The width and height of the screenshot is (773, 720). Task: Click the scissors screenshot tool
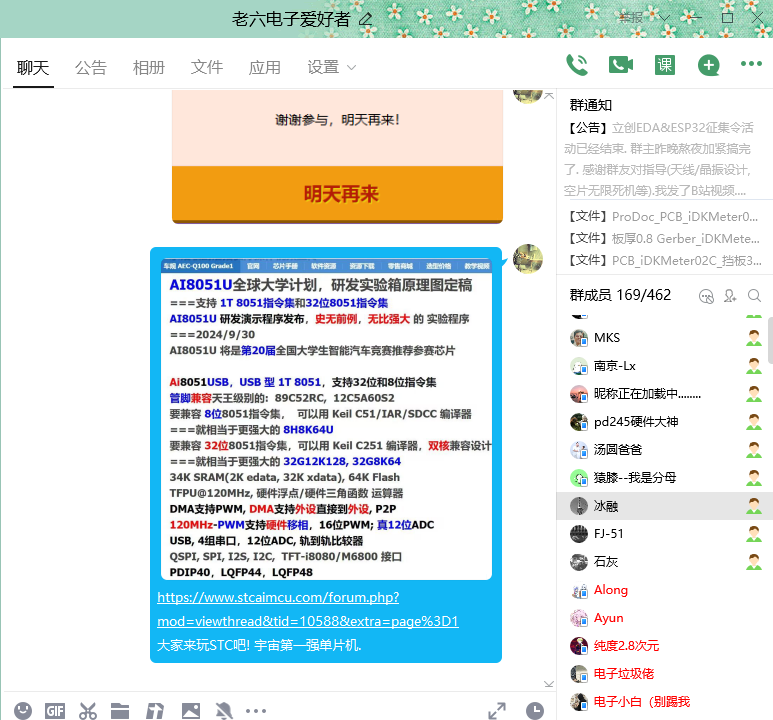pyautogui.click(x=88, y=711)
